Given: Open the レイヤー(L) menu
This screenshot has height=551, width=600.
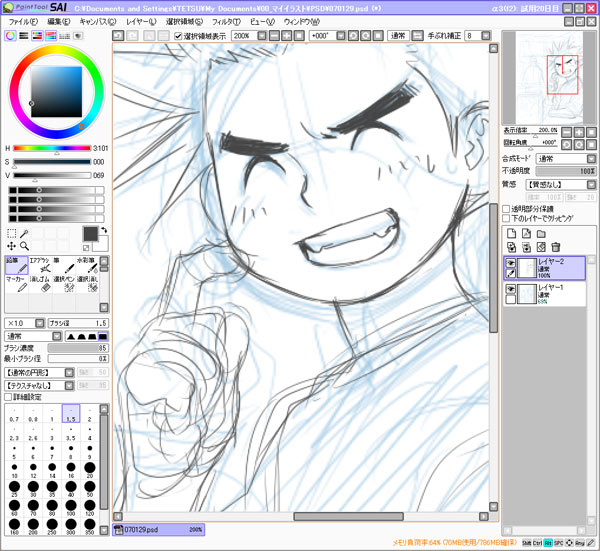Looking at the screenshot, I should click(141, 22).
